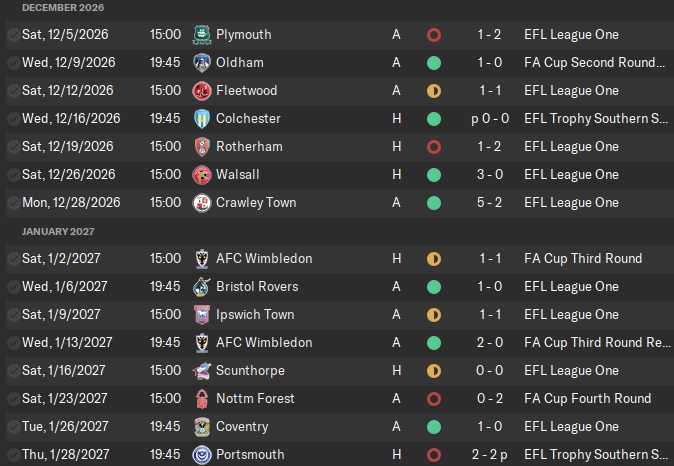Viewport: 674px width, 466px height.
Task: Open the Crawley Town team name link
Action: (x=256, y=203)
